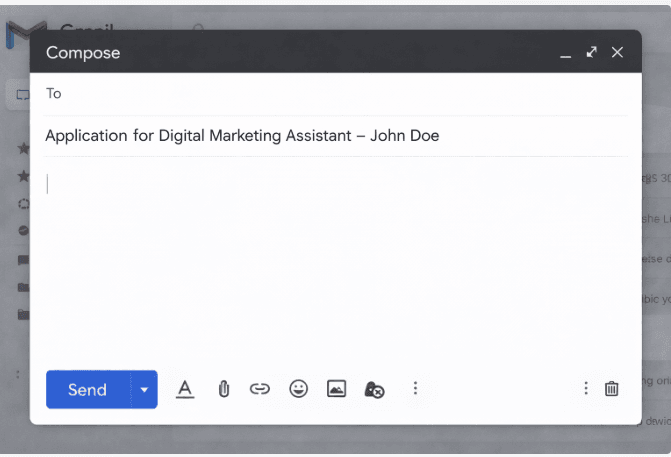This screenshot has width=671, height=457.
Task: Discard draft with the trash icon
Action: [x=612, y=389]
